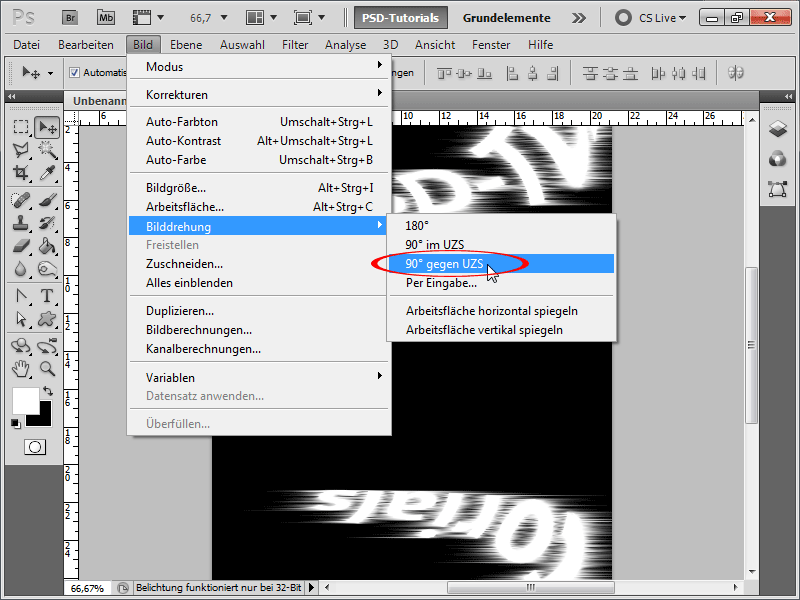The image size is (800, 600).
Task: Pick the History Brush tool
Action: coord(47,222)
